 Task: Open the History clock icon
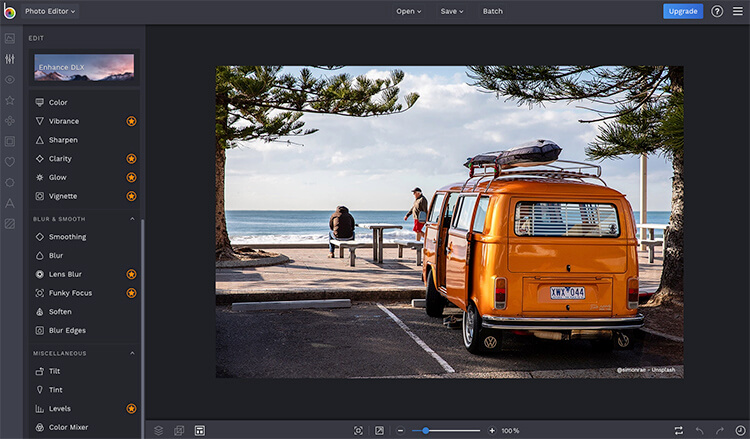(739, 430)
